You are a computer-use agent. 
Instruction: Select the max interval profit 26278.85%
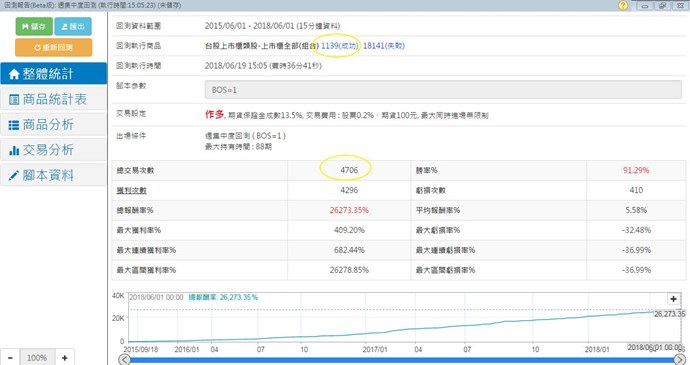(x=349, y=270)
